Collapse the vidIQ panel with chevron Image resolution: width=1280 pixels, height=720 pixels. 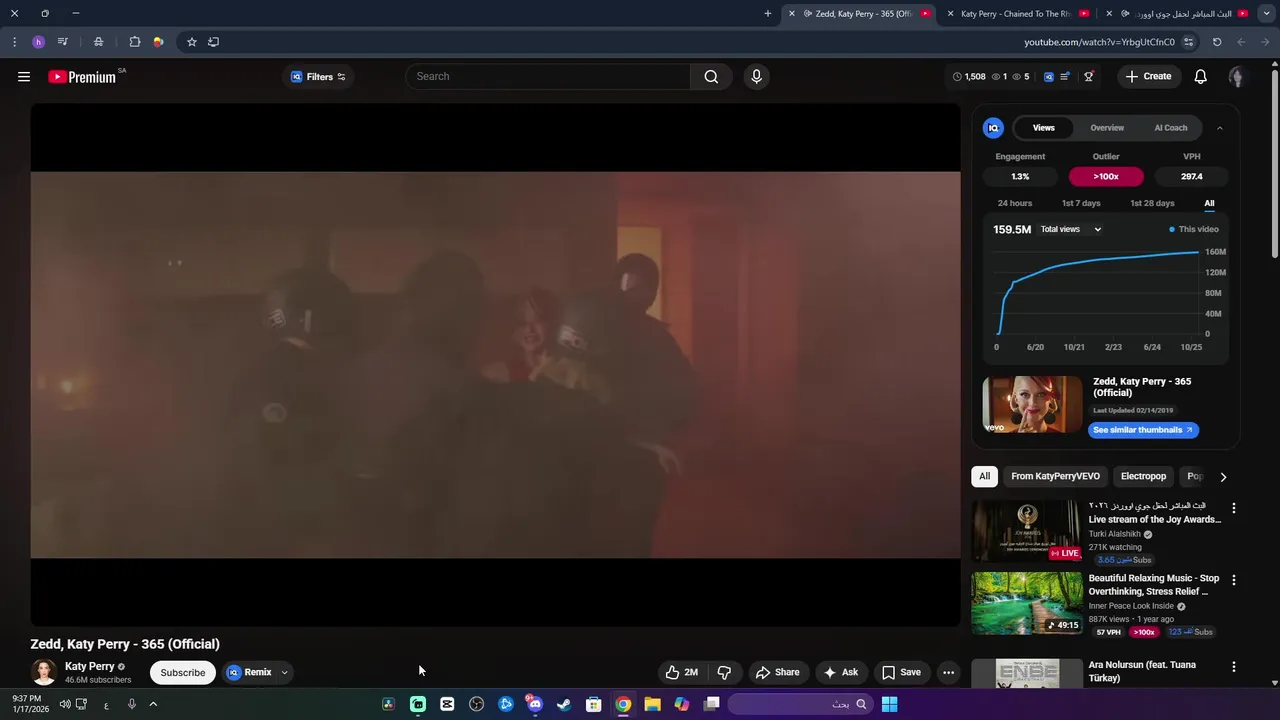[x=1220, y=128]
